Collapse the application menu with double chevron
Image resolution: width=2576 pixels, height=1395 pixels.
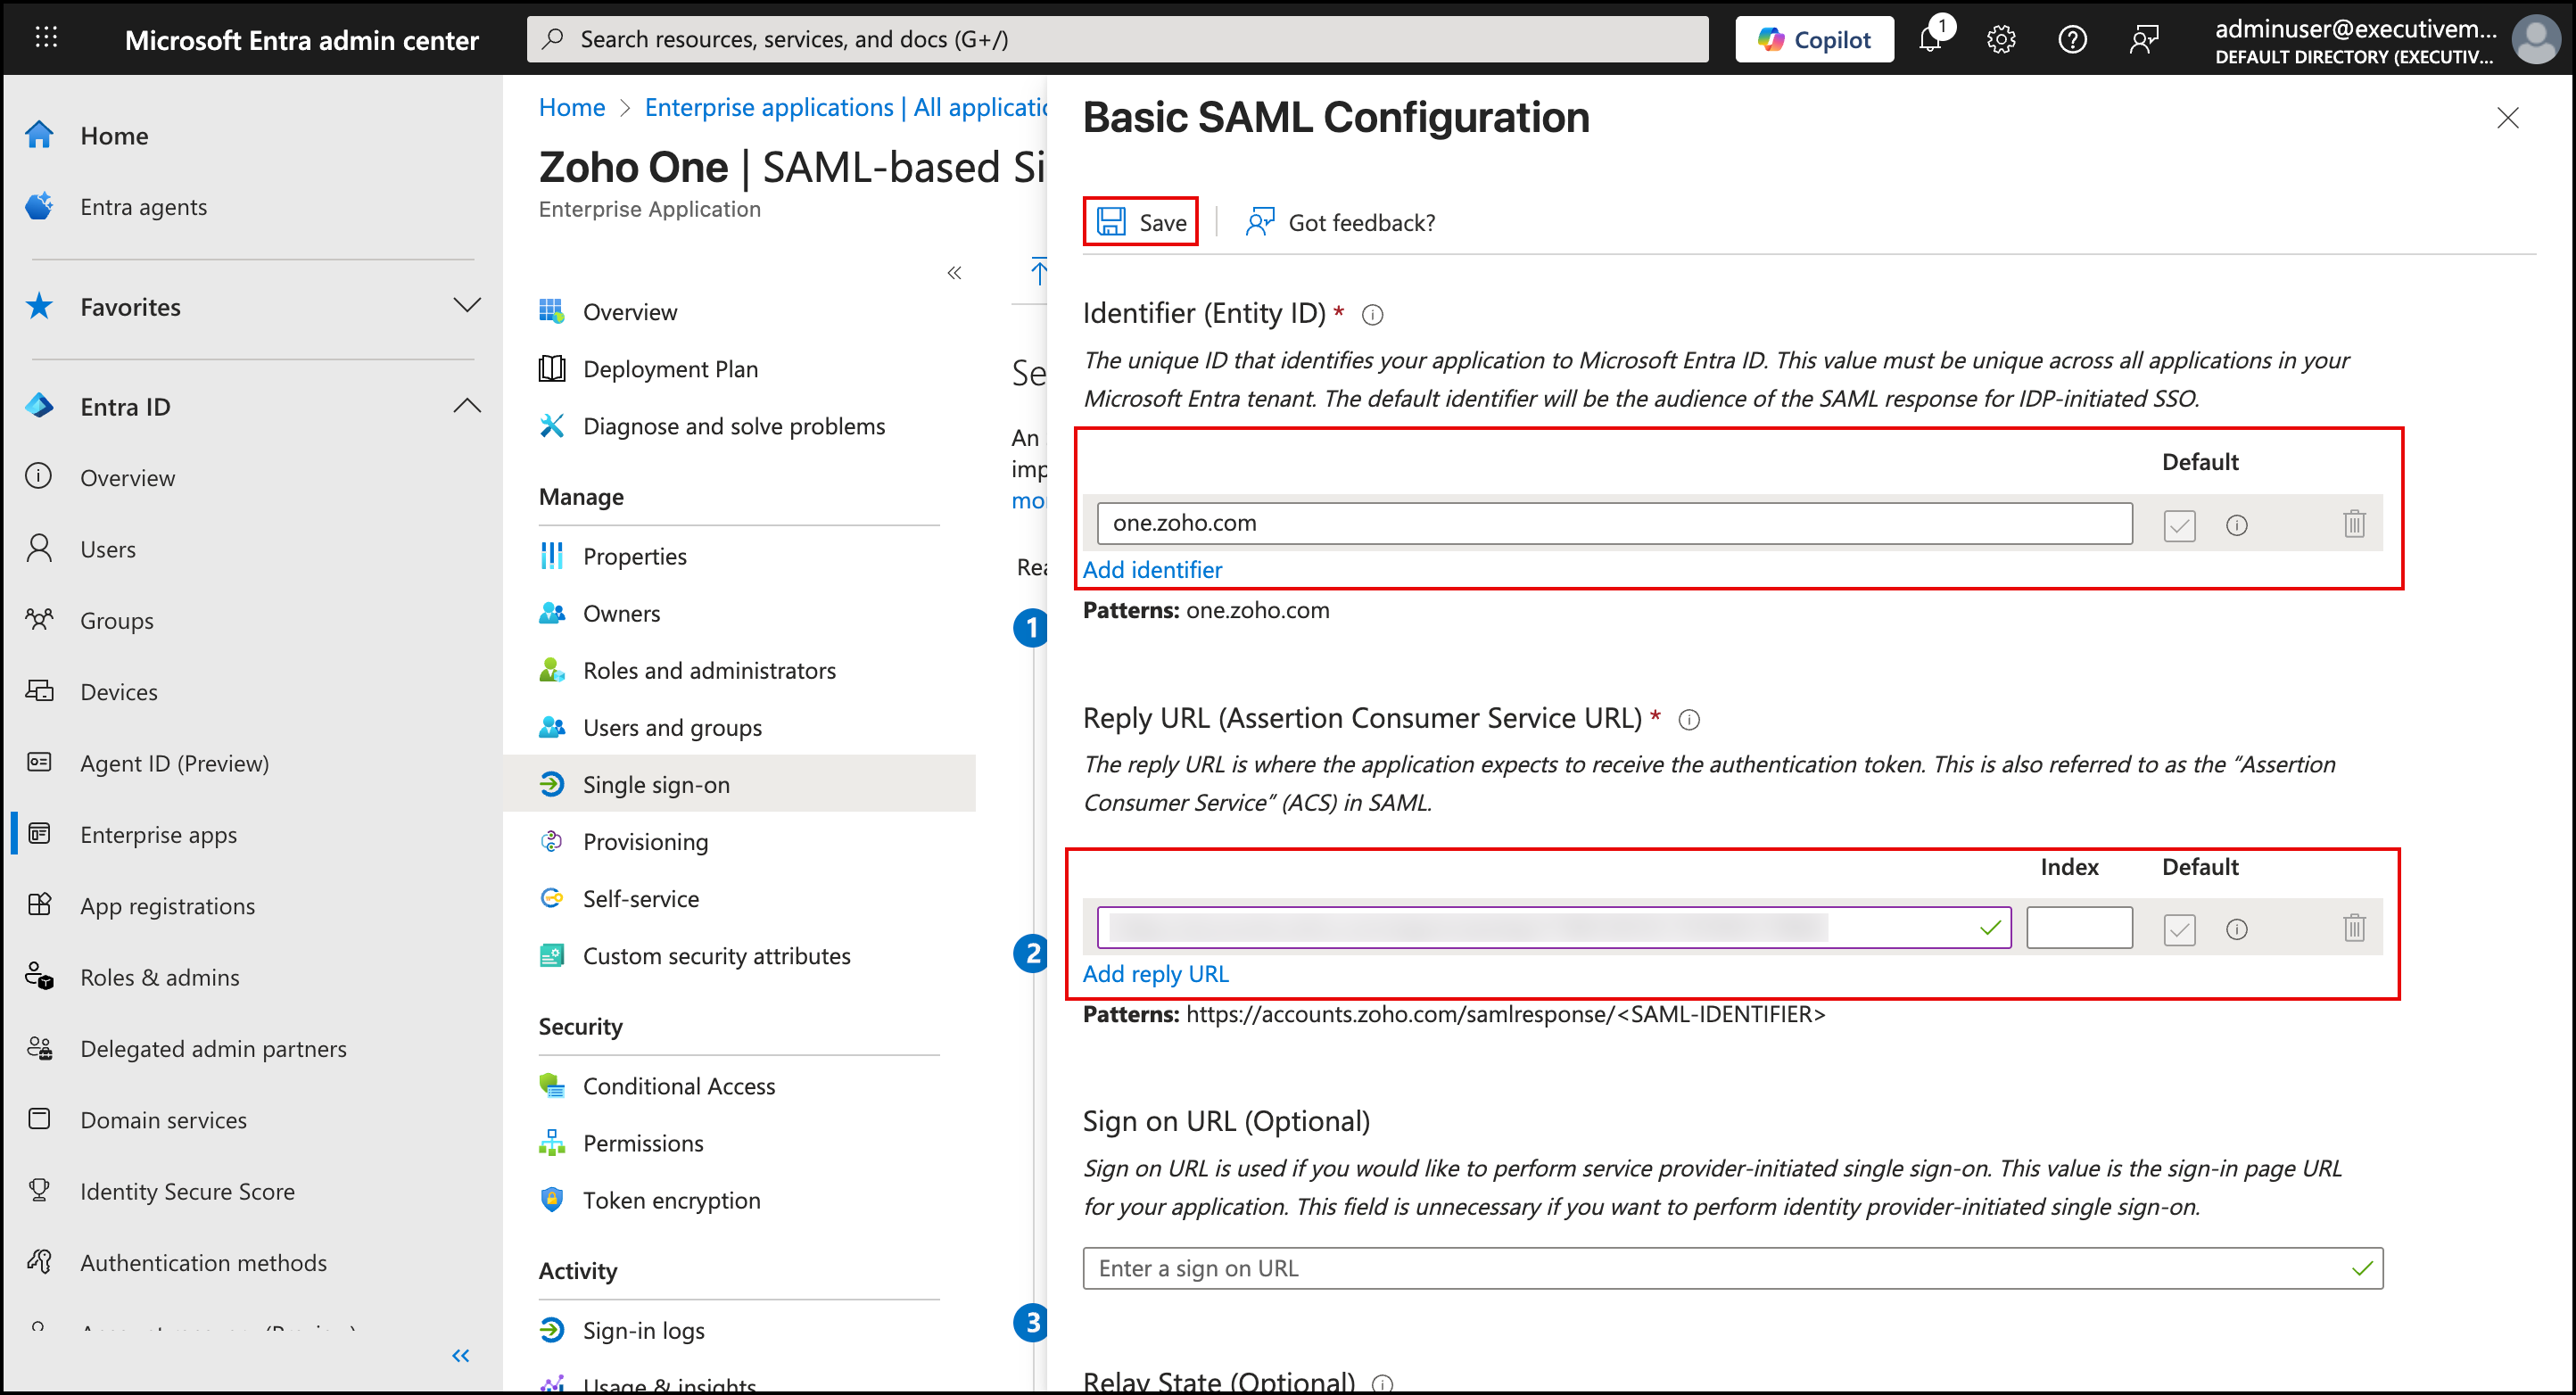[x=954, y=273]
